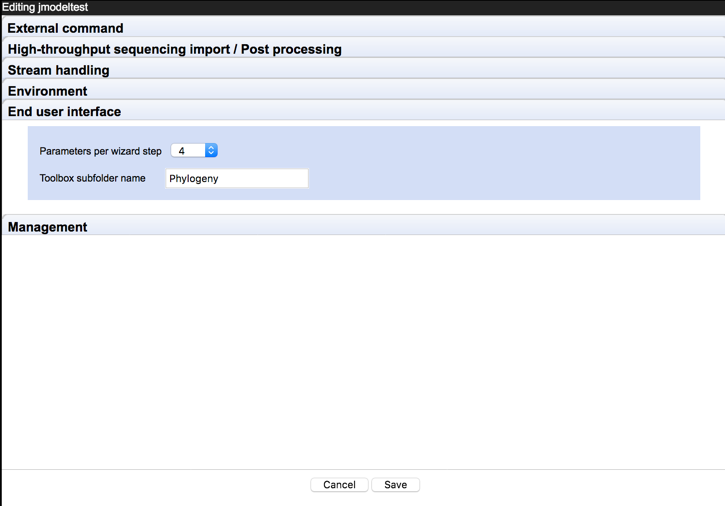This screenshot has width=725, height=506.
Task: Click the Cancel button
Action: 339,485
